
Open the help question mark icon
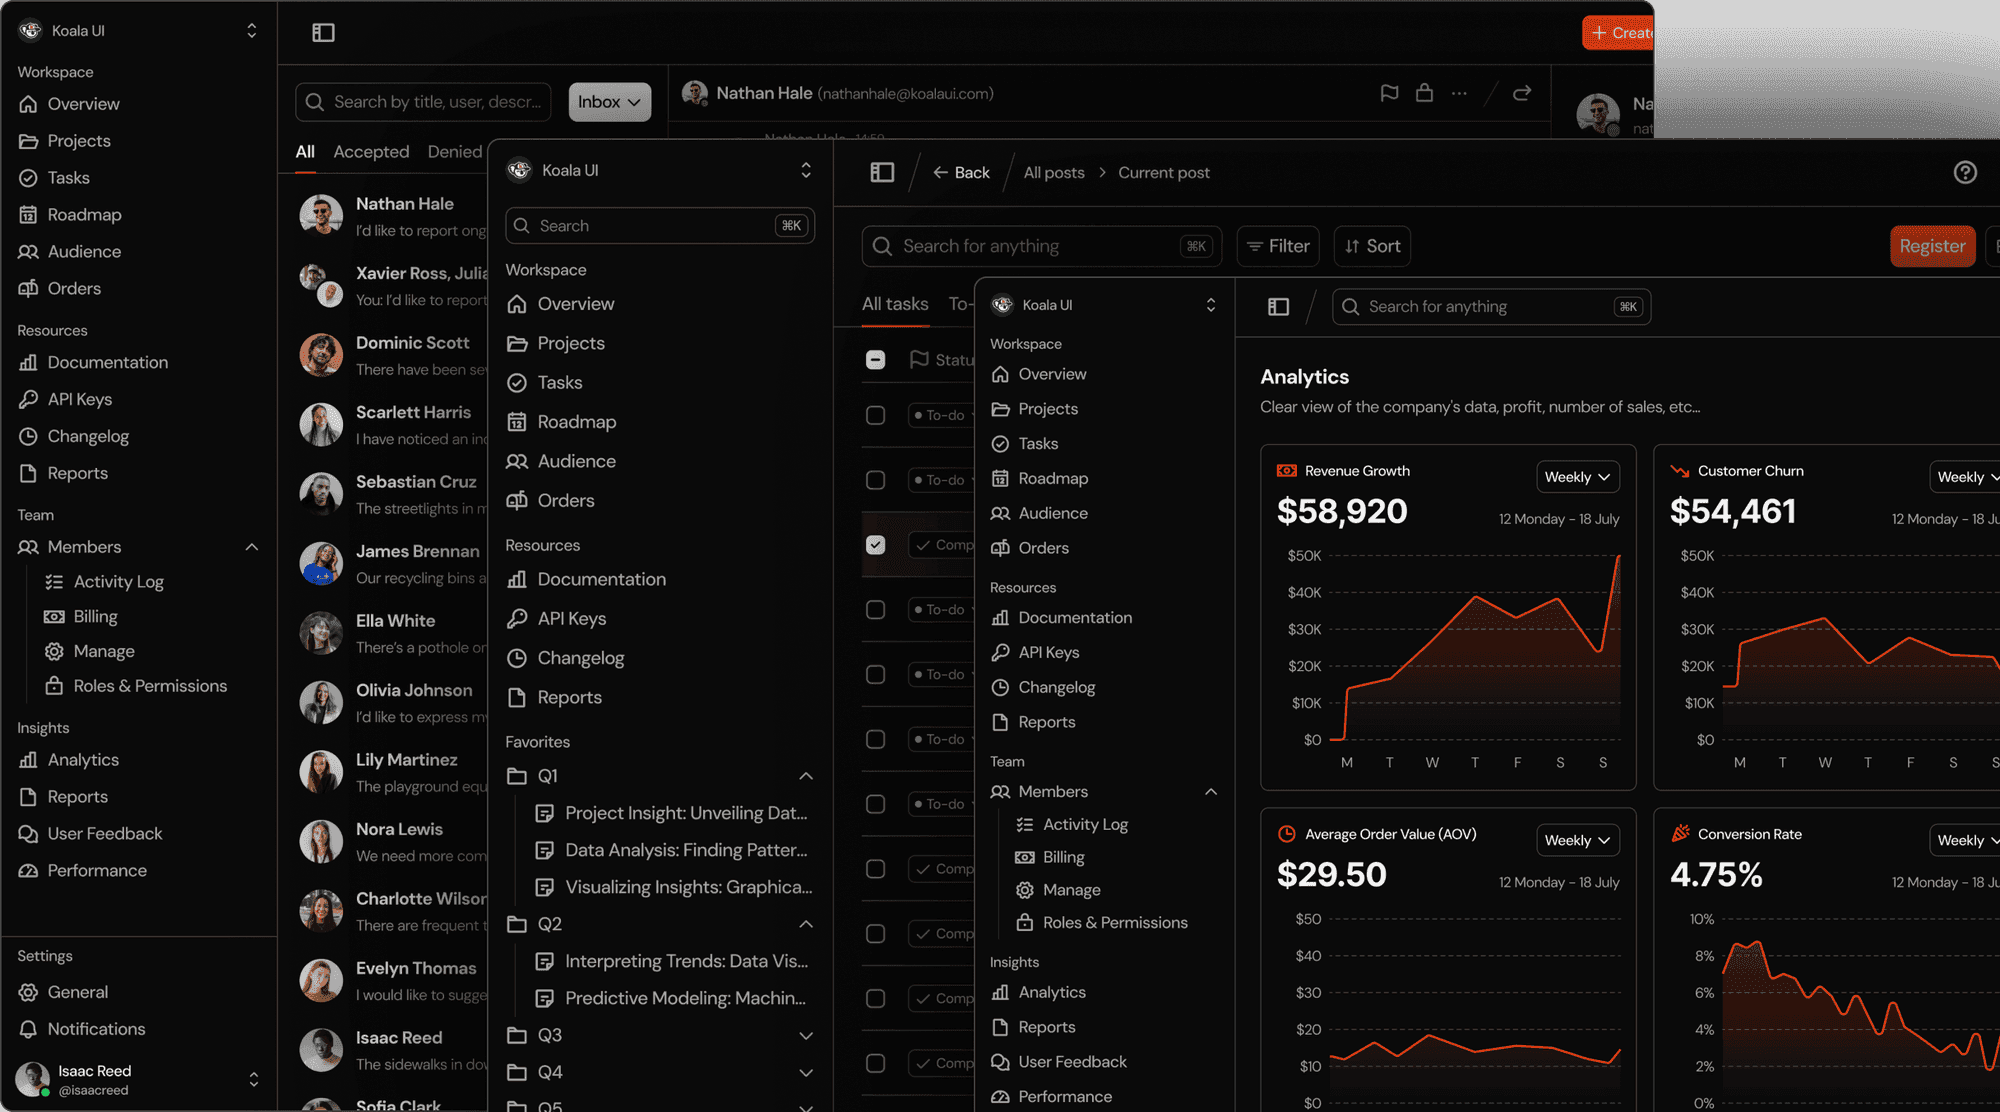pos(1965,172)
